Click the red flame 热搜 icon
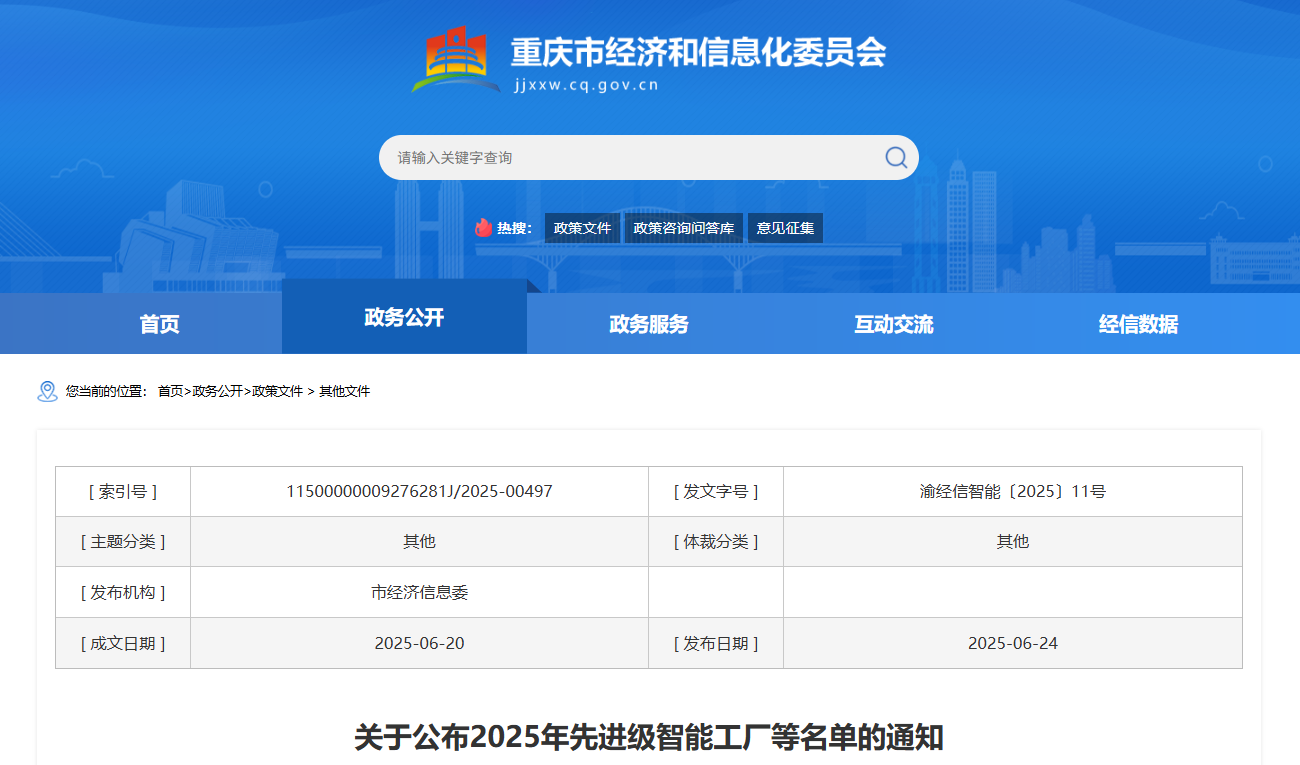The image size is (1300, 765). click(x=483, y=228)
